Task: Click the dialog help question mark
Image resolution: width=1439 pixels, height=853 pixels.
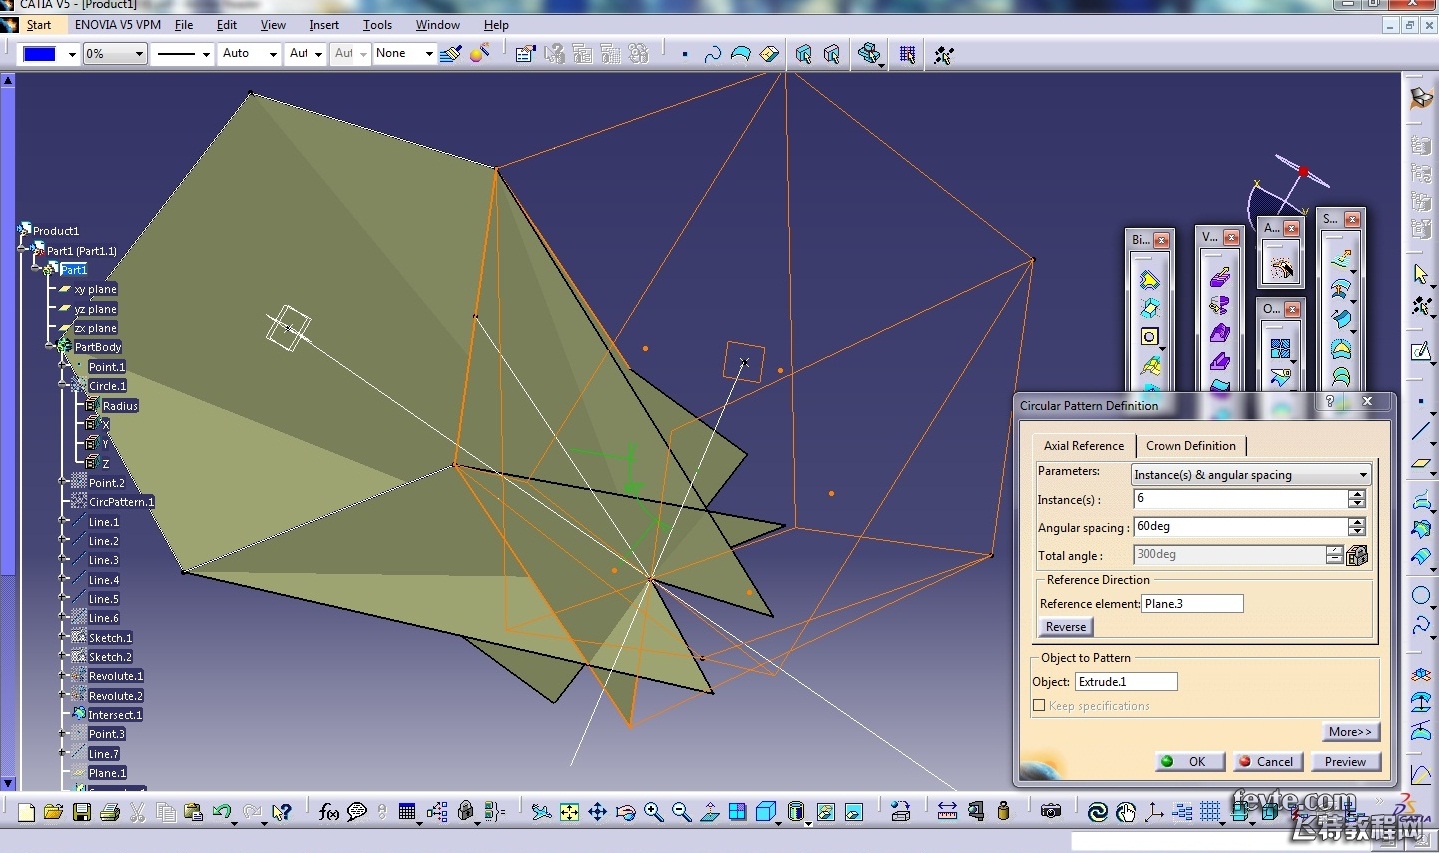Action: 1330,402
